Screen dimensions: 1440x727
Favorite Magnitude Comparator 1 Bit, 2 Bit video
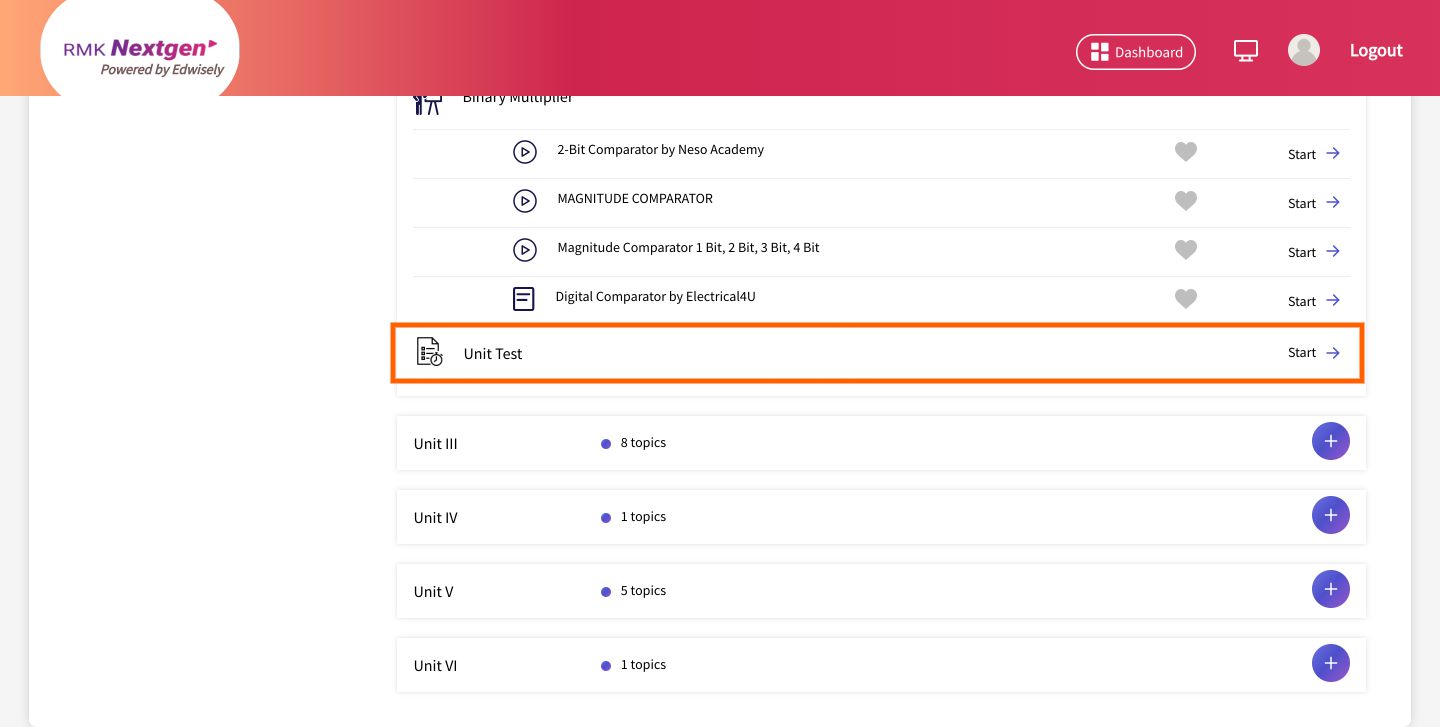click(1185, 250)
